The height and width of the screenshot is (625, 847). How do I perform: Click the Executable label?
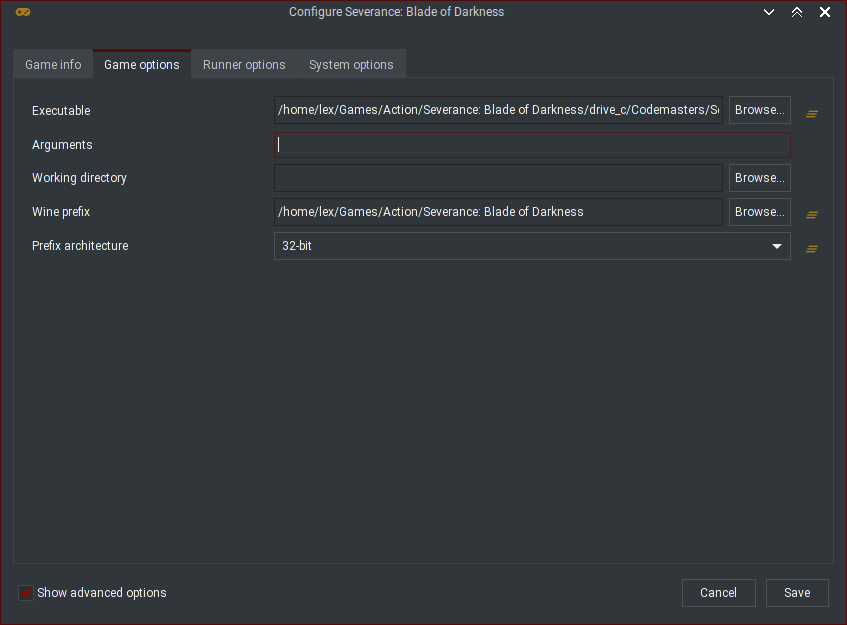click(61, 111)
